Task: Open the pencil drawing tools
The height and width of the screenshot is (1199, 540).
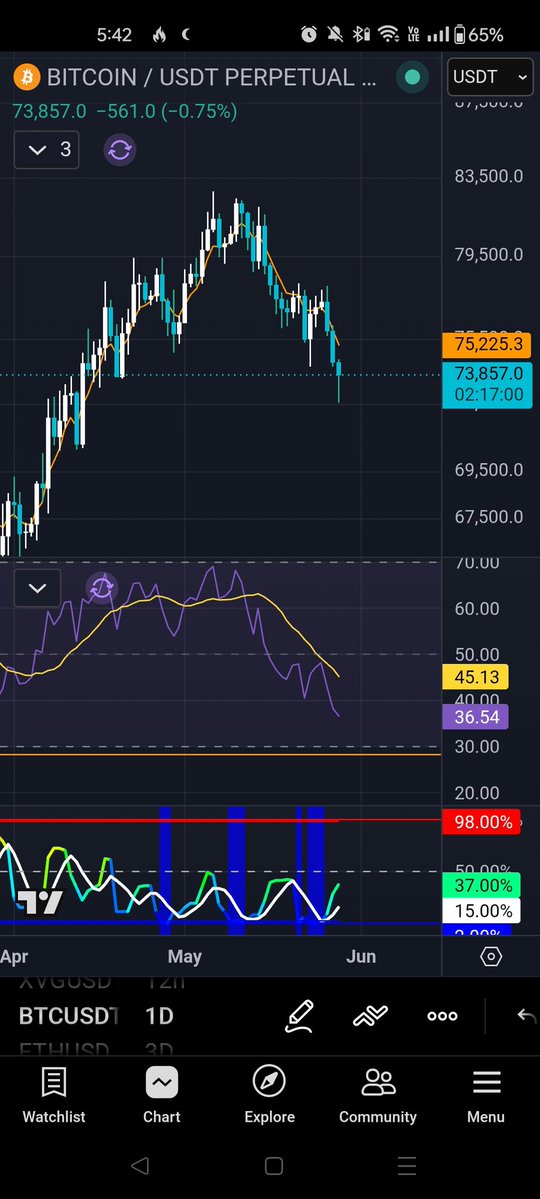Action: [300, 1016]
